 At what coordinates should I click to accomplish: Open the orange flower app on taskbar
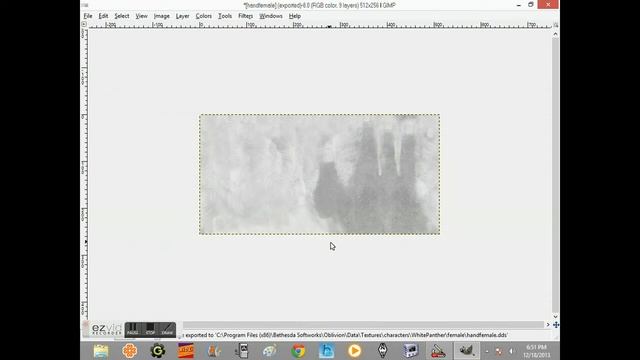click(129, 351)
